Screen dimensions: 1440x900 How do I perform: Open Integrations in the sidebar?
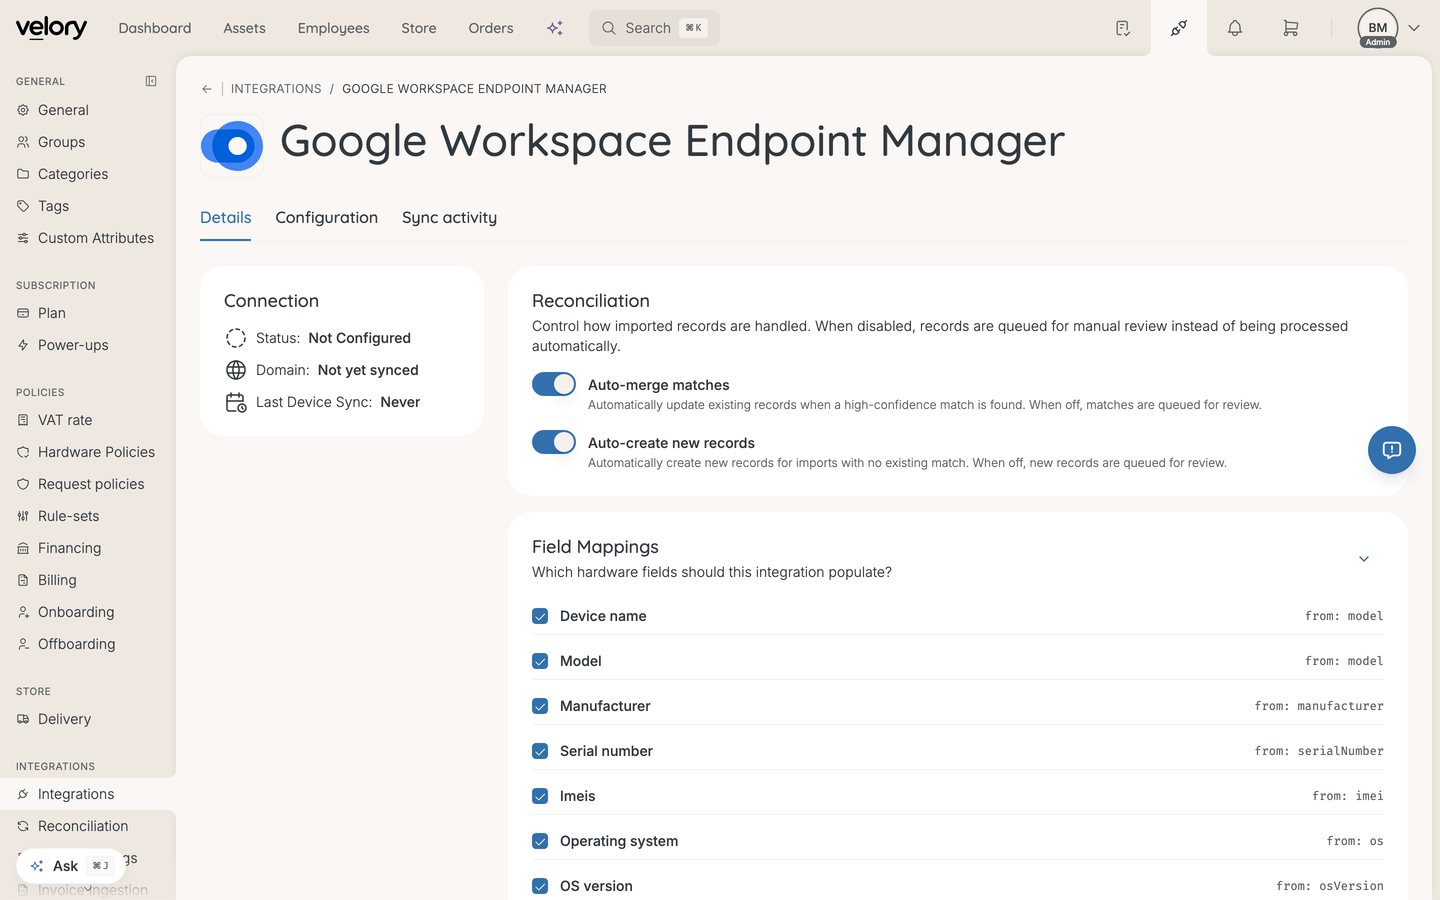click(x=88, y=794)
